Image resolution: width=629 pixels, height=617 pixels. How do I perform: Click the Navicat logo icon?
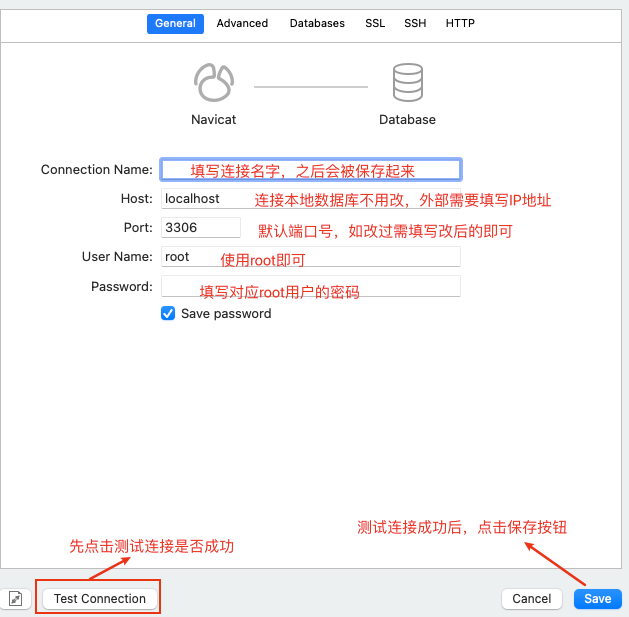[215, 83]
